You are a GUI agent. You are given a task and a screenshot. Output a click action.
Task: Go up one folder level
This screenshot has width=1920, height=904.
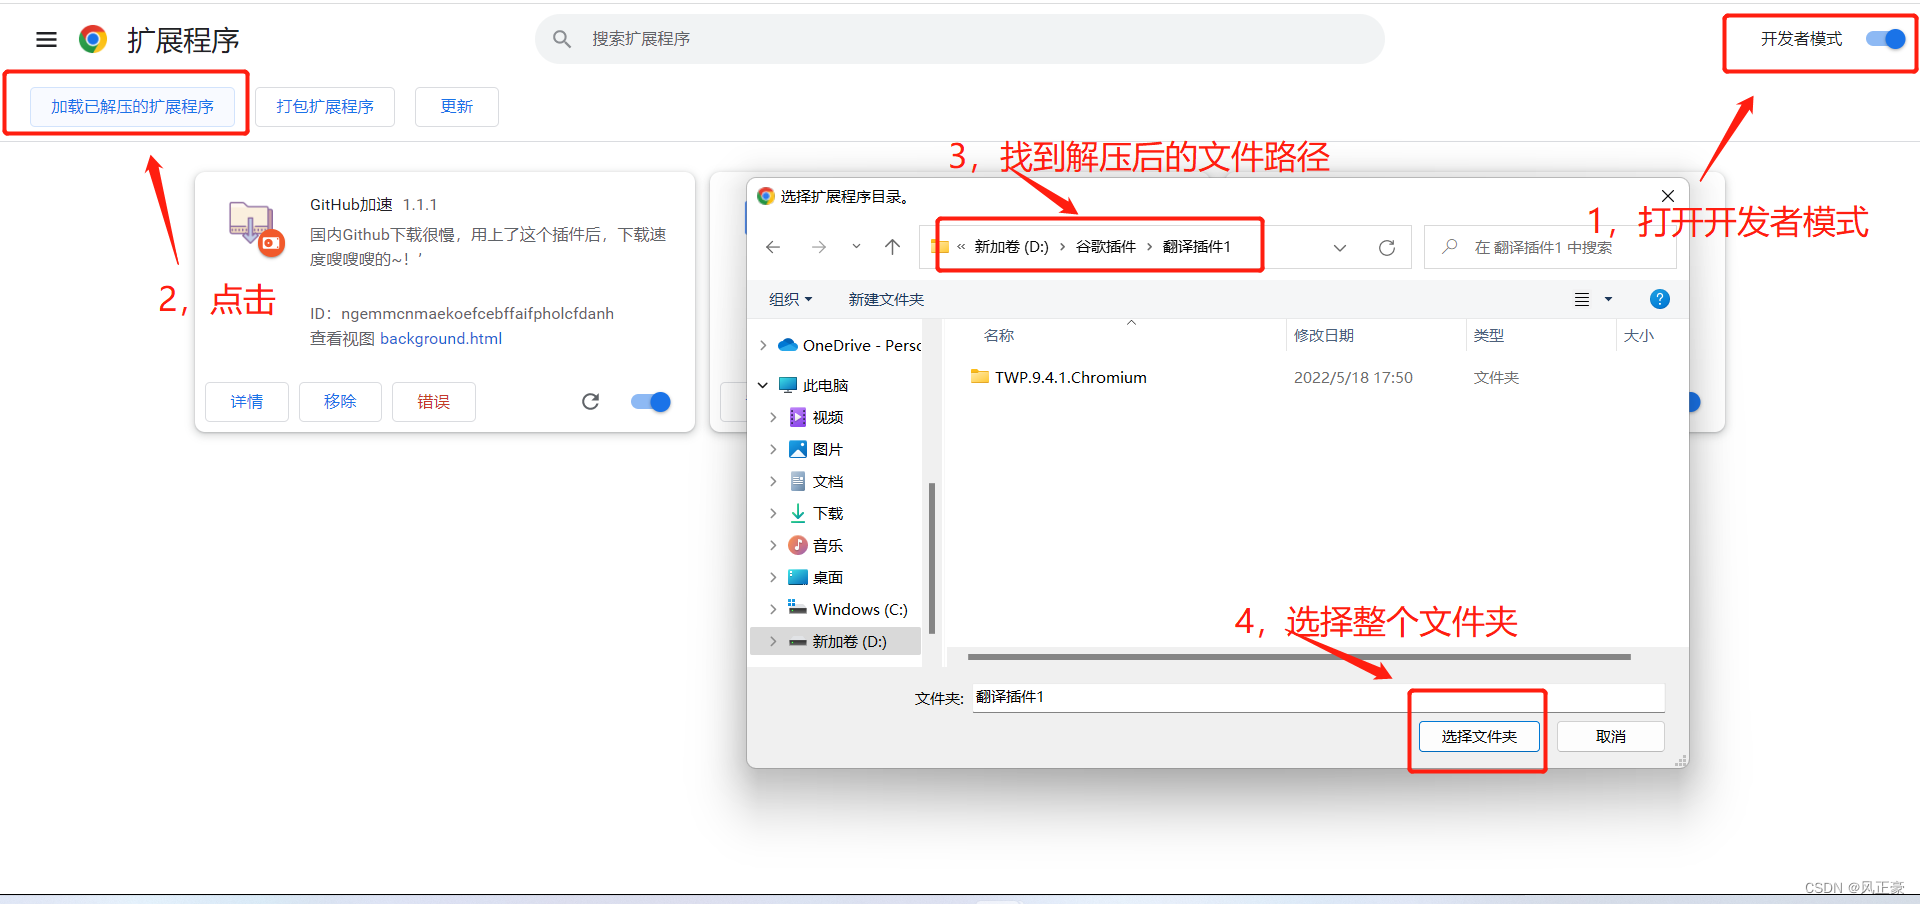893,247
